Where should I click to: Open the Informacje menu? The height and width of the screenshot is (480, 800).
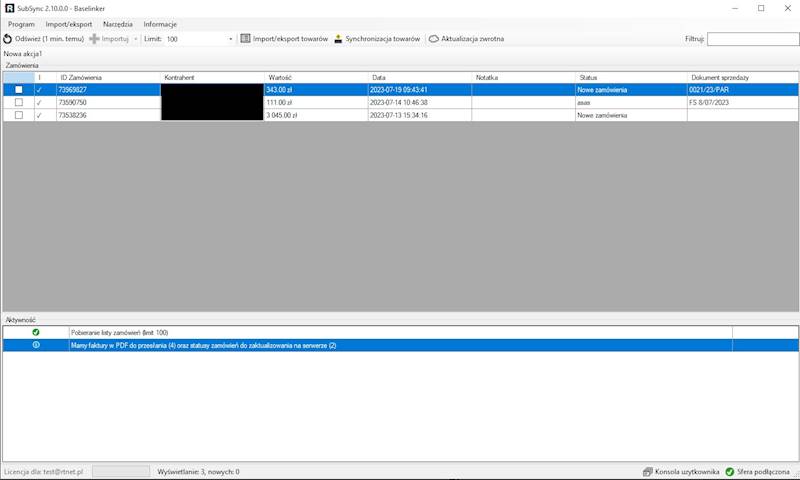(x=160, y=24)
